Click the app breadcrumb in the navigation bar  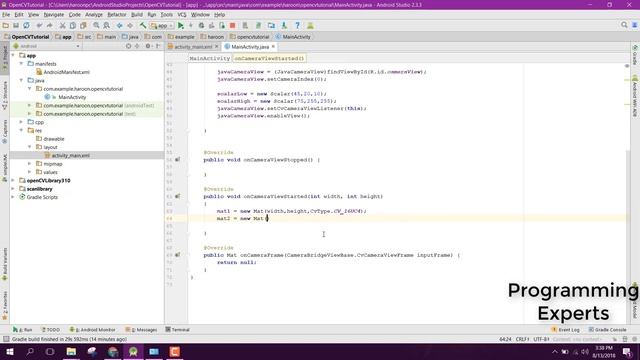[x=63, y=37]
